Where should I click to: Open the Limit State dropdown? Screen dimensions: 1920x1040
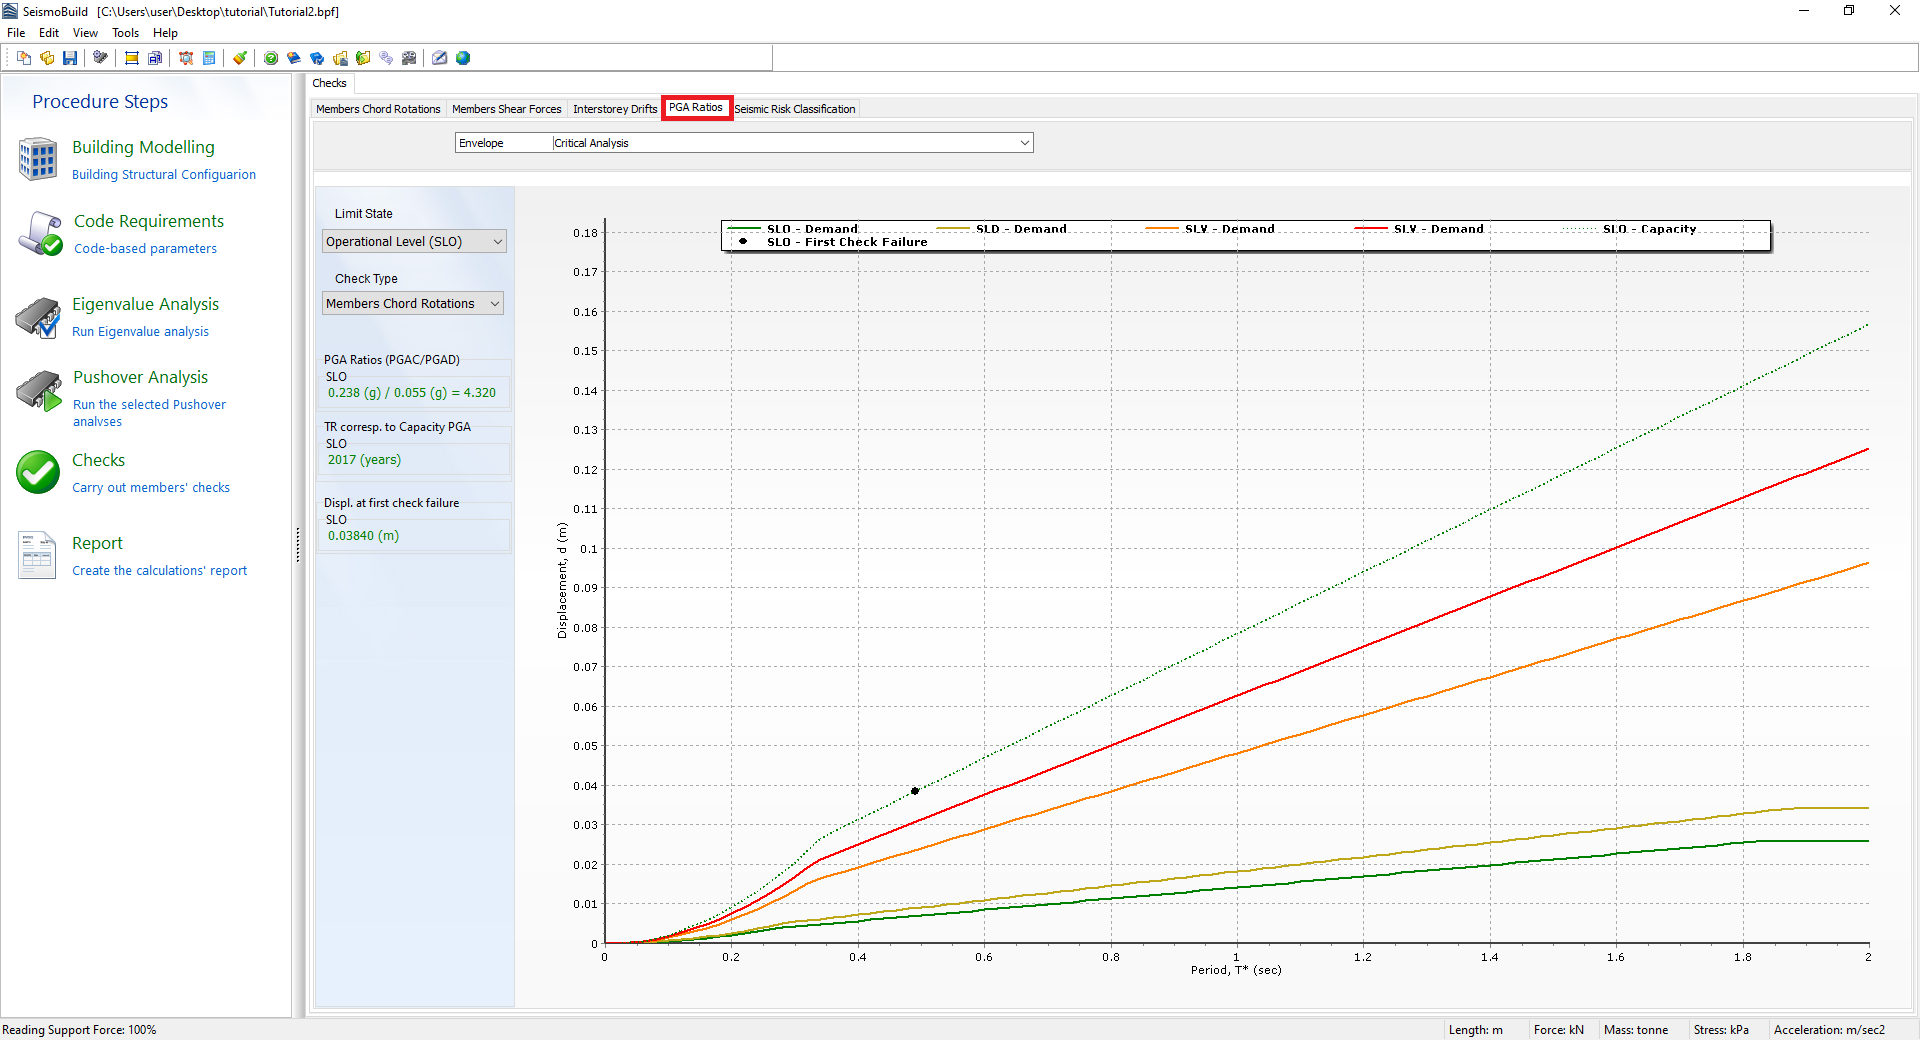pos(414,242)
